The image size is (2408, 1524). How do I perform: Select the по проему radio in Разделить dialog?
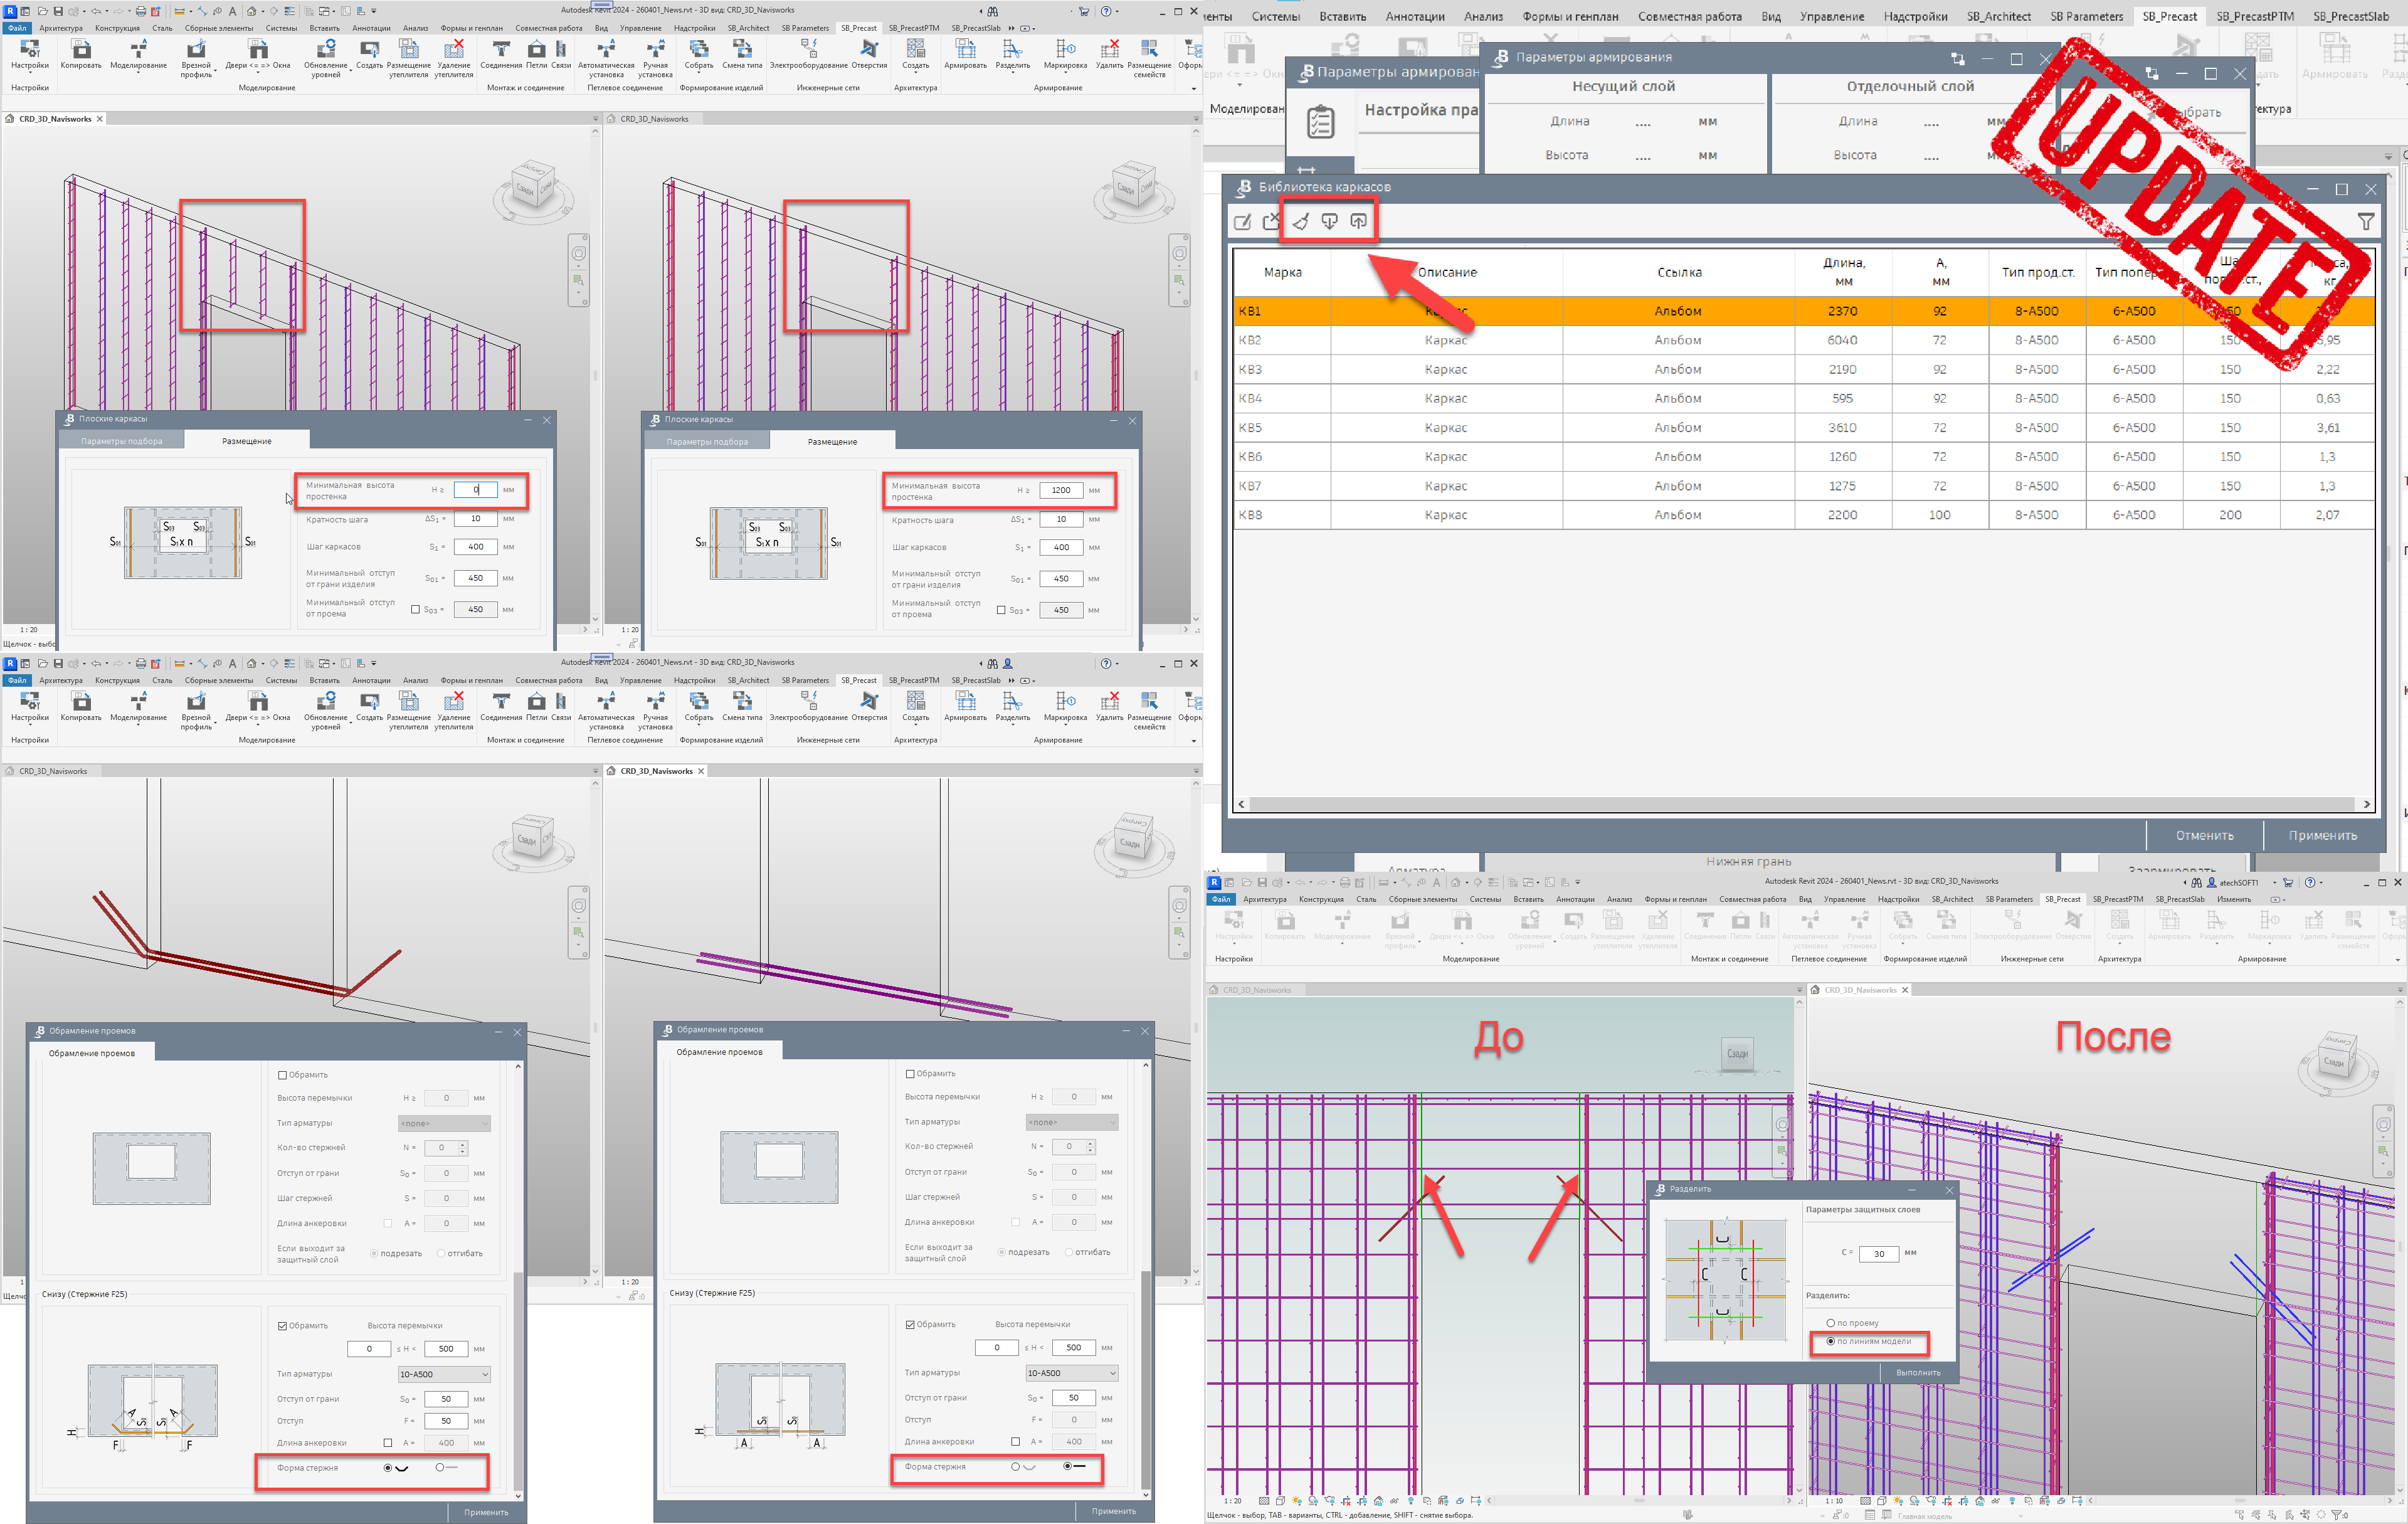(1830, 1323)
